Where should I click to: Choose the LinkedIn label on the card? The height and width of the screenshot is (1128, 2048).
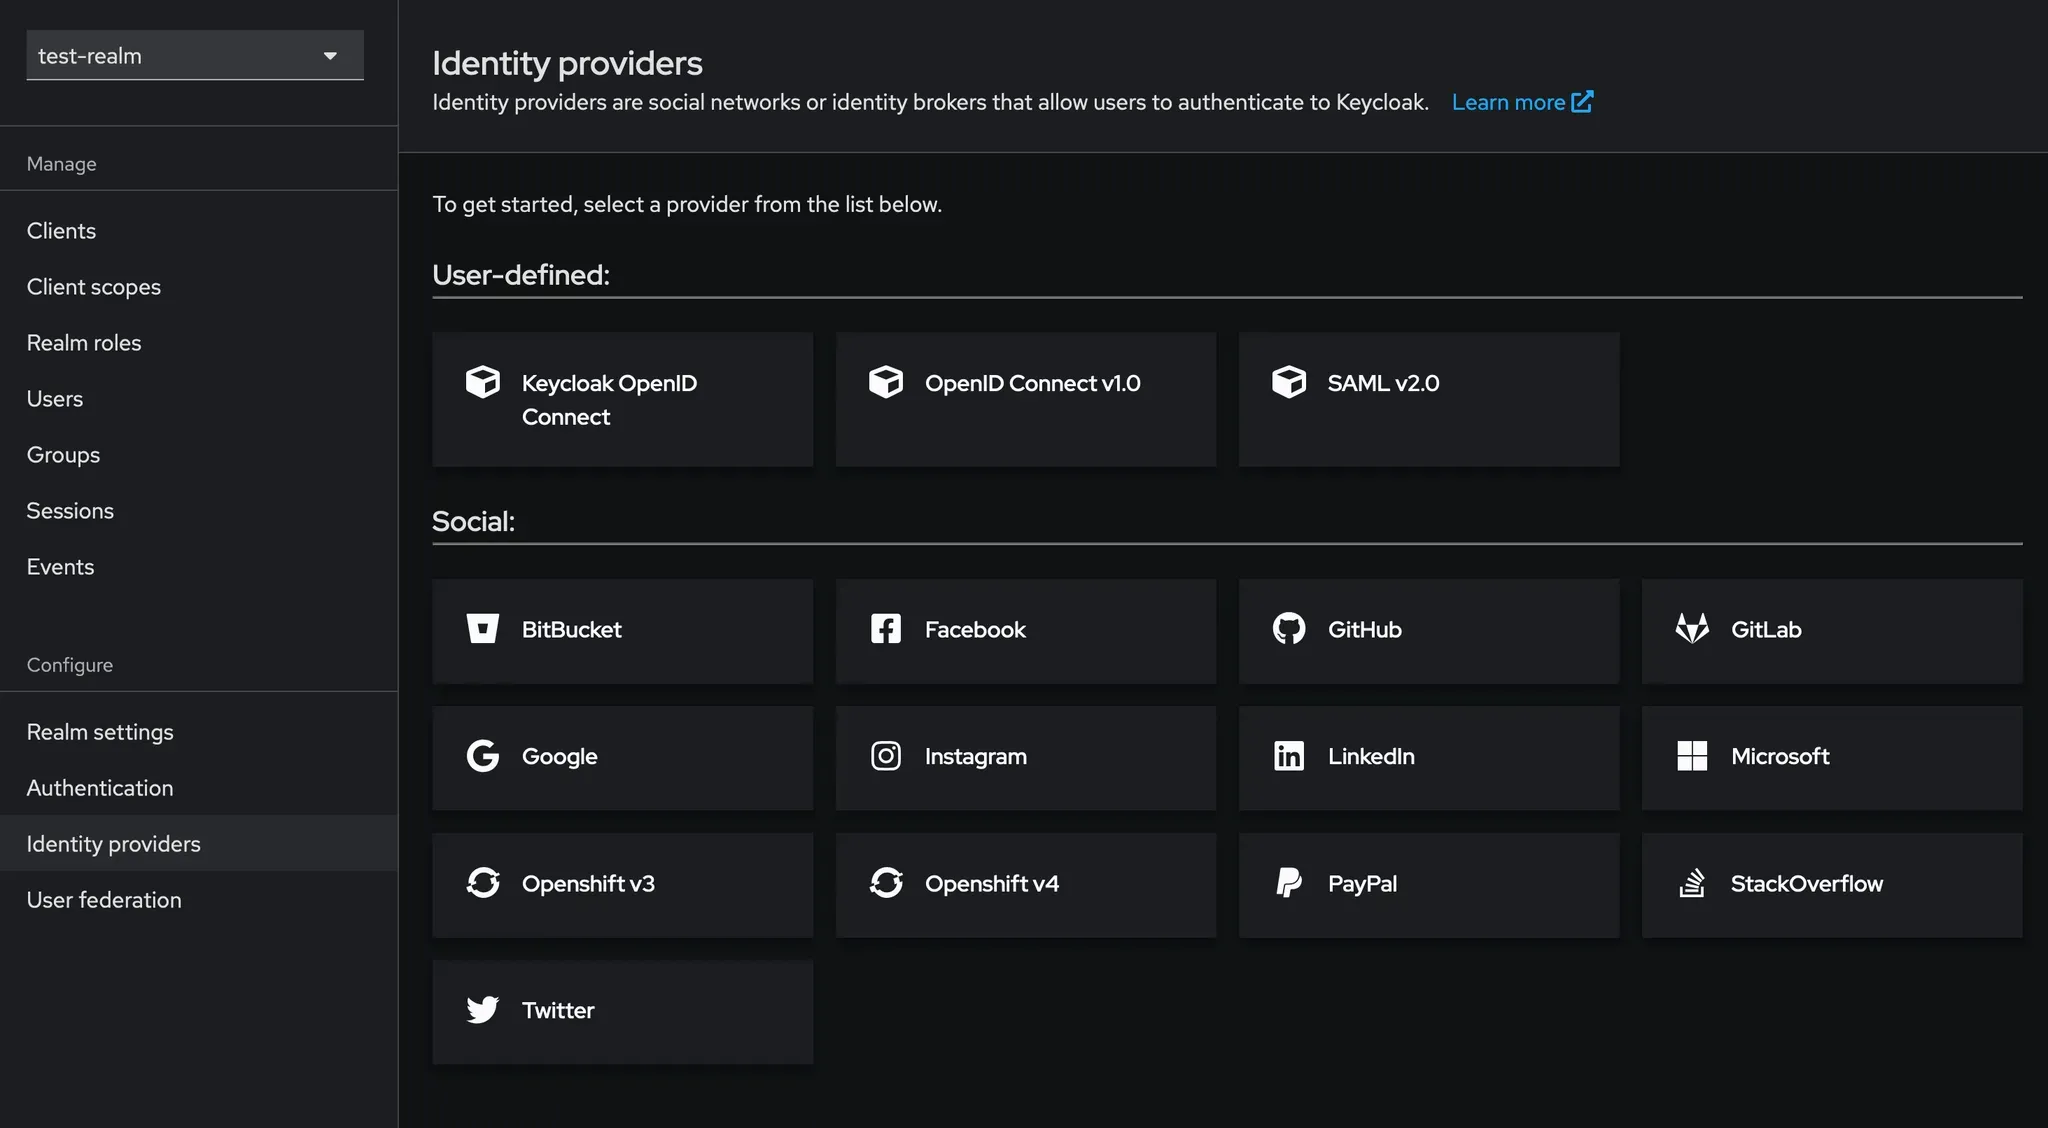point(1371,757)
